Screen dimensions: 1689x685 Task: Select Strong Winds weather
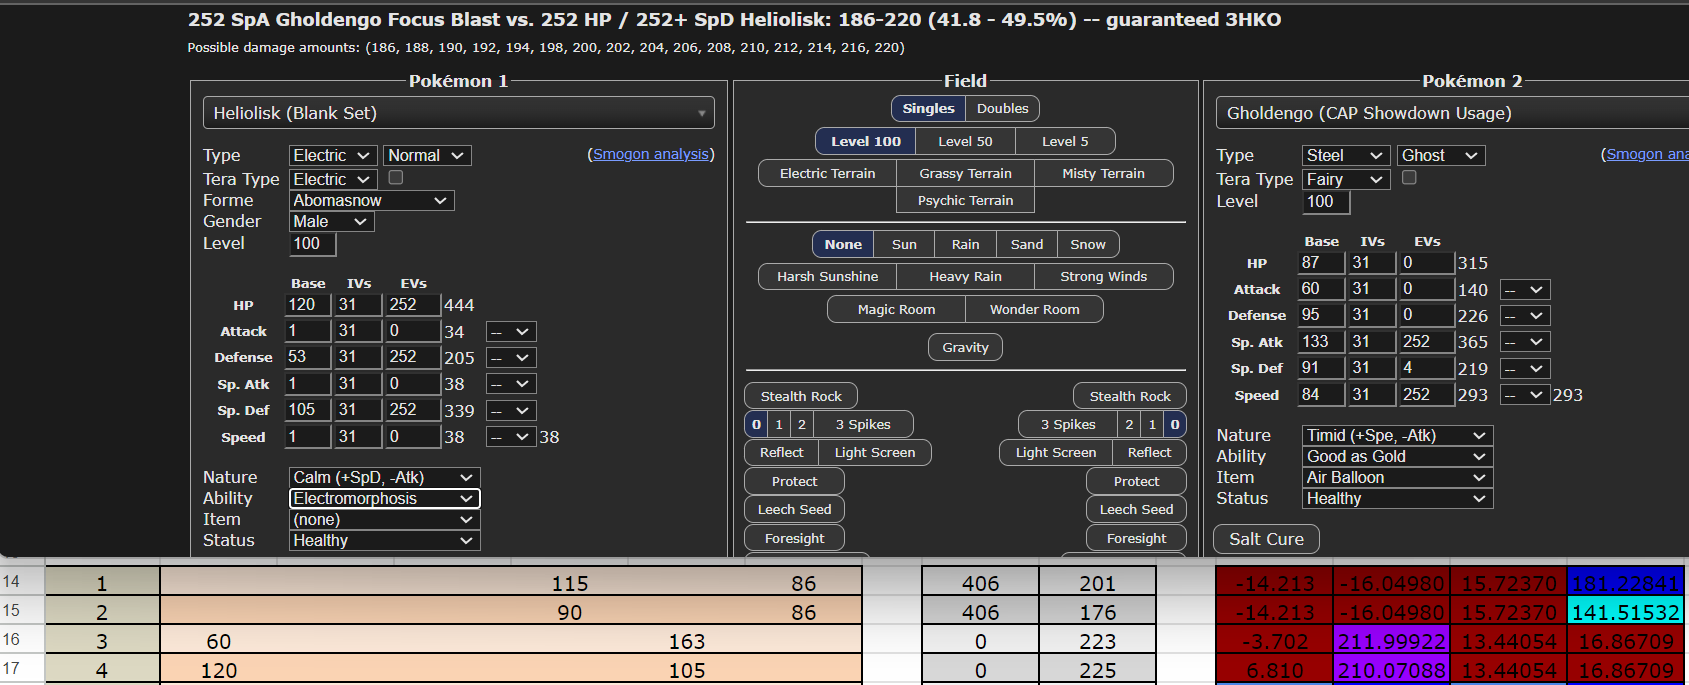[1104, 276]
